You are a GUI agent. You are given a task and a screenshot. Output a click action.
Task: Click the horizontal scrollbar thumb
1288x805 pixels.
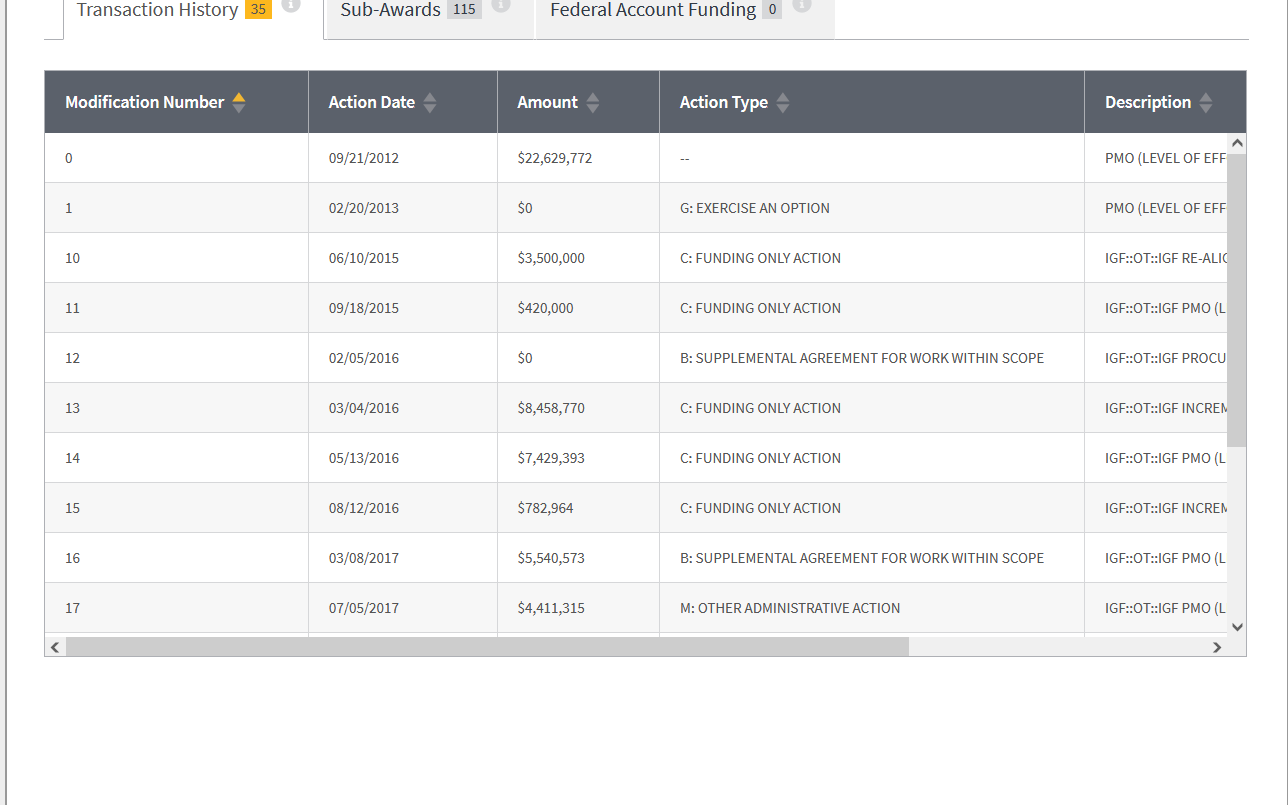point(487,647)
